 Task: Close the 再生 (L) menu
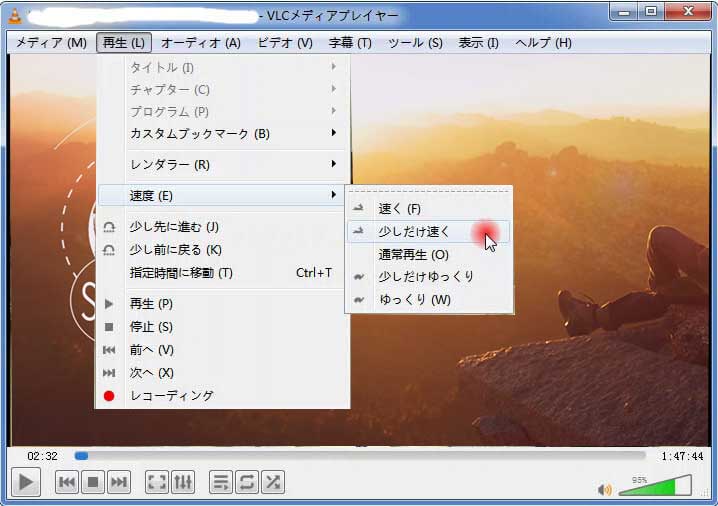(124, 43)
